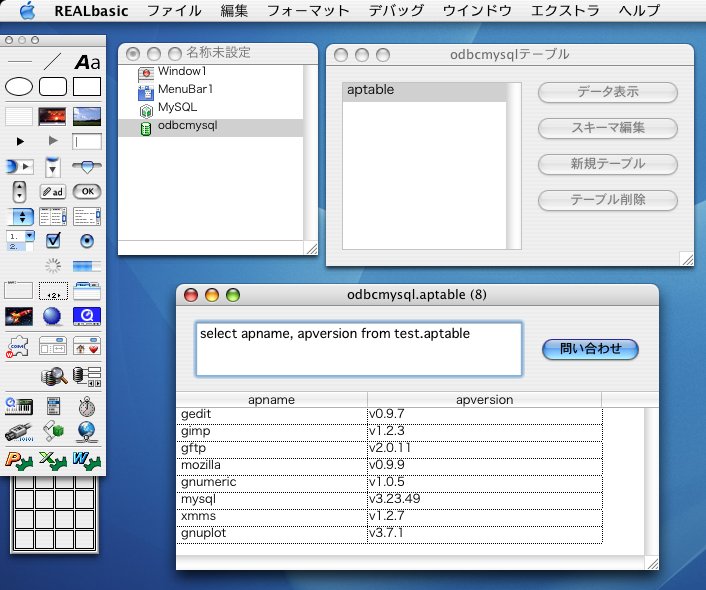The image size is (706, 590).
Task: Pick the disclosure triangle control tool
Action: (19, 141)
